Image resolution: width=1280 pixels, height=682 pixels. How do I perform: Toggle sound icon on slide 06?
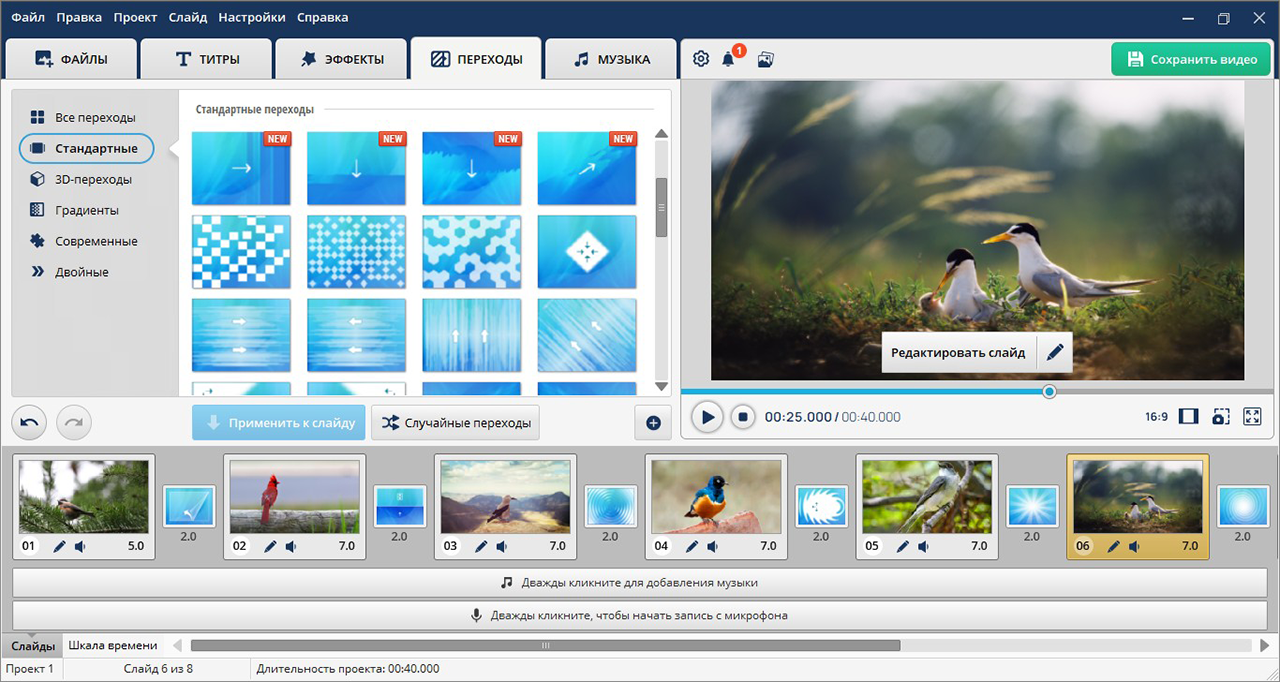point(1134,547)
